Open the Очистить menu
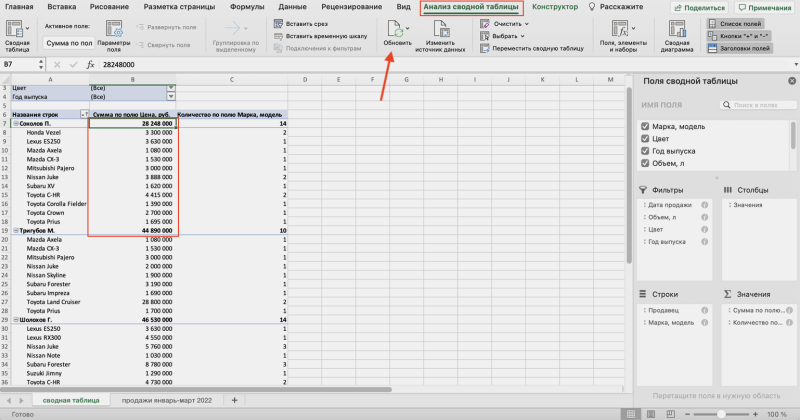This screenshot has height=420, width=800. pyautogui.click(x=505, y=23)
